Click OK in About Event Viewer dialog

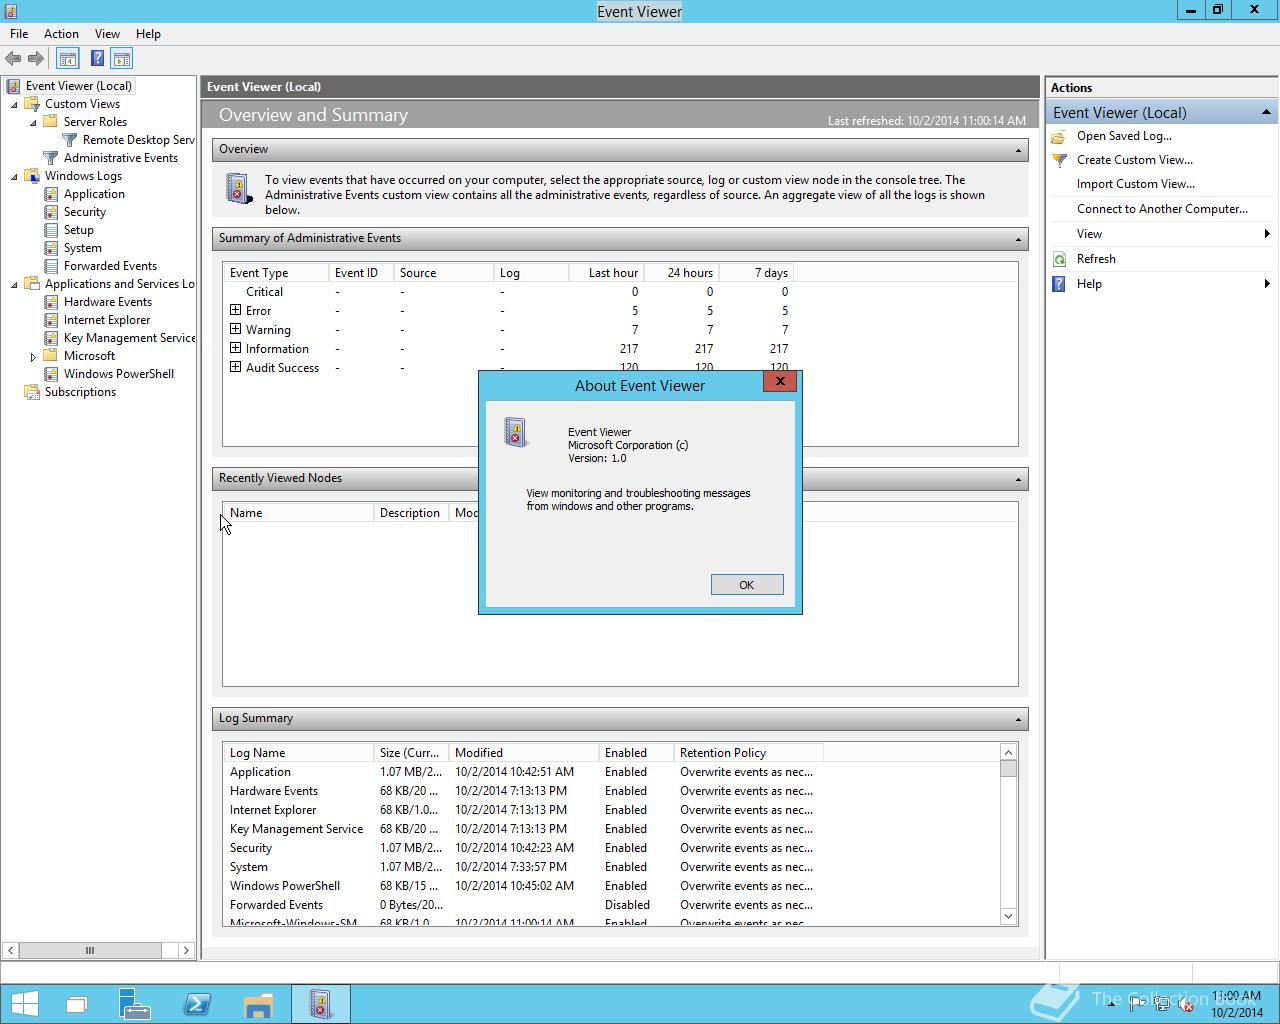pos(747,585)
